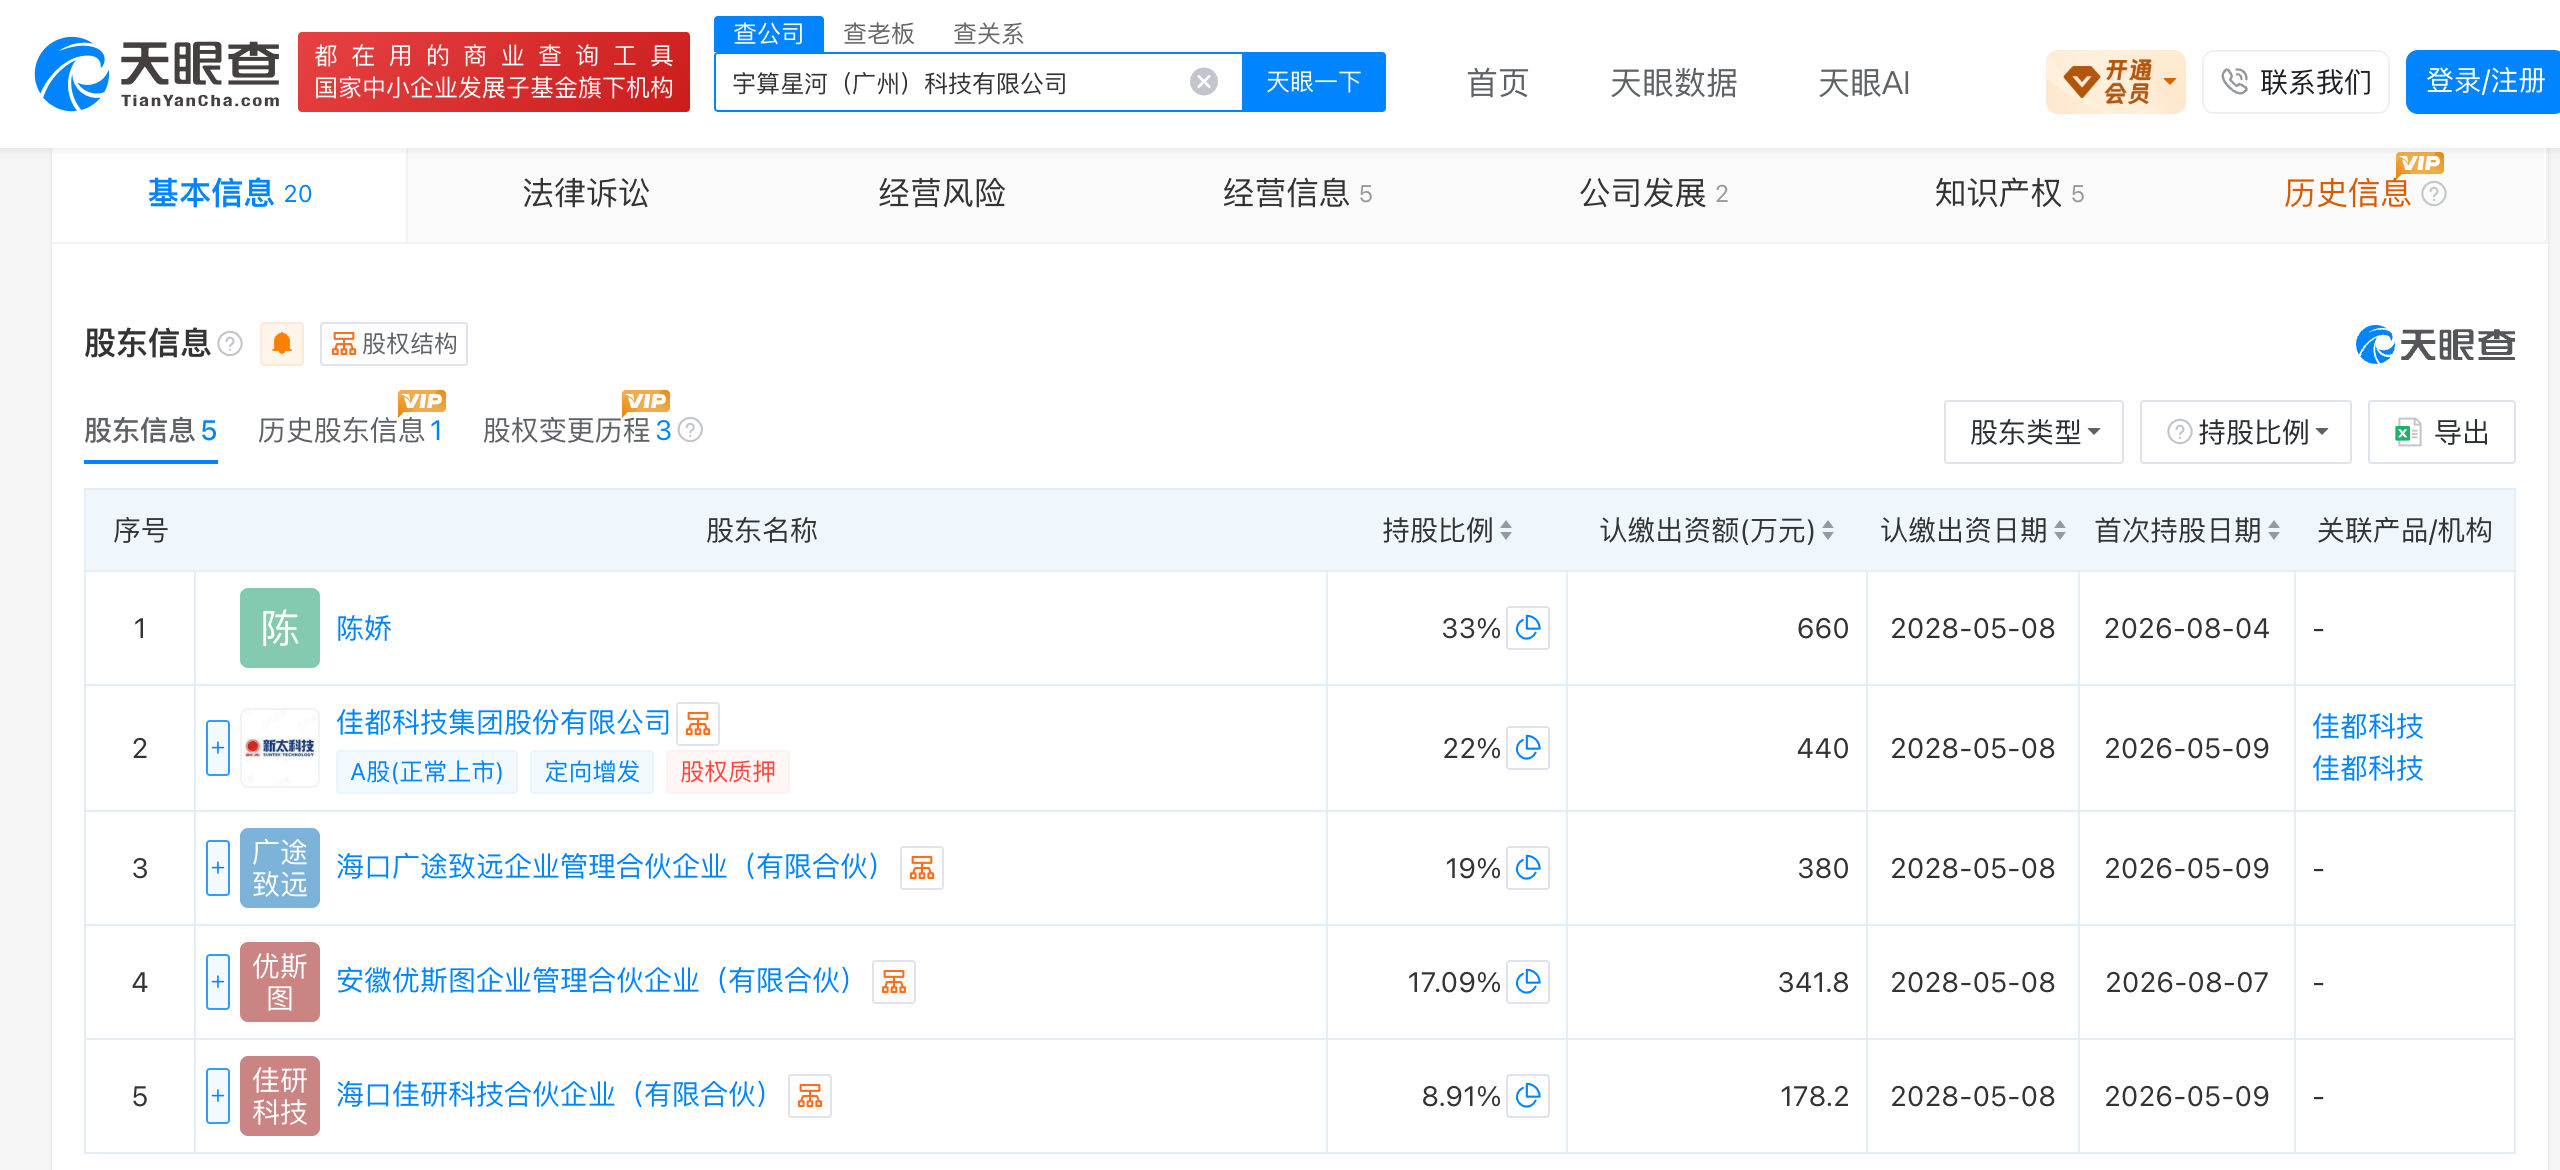Click the 联系我们 button
Image resolution: width=2560 pixels, height=1170 pixels.
point(2296,82)
